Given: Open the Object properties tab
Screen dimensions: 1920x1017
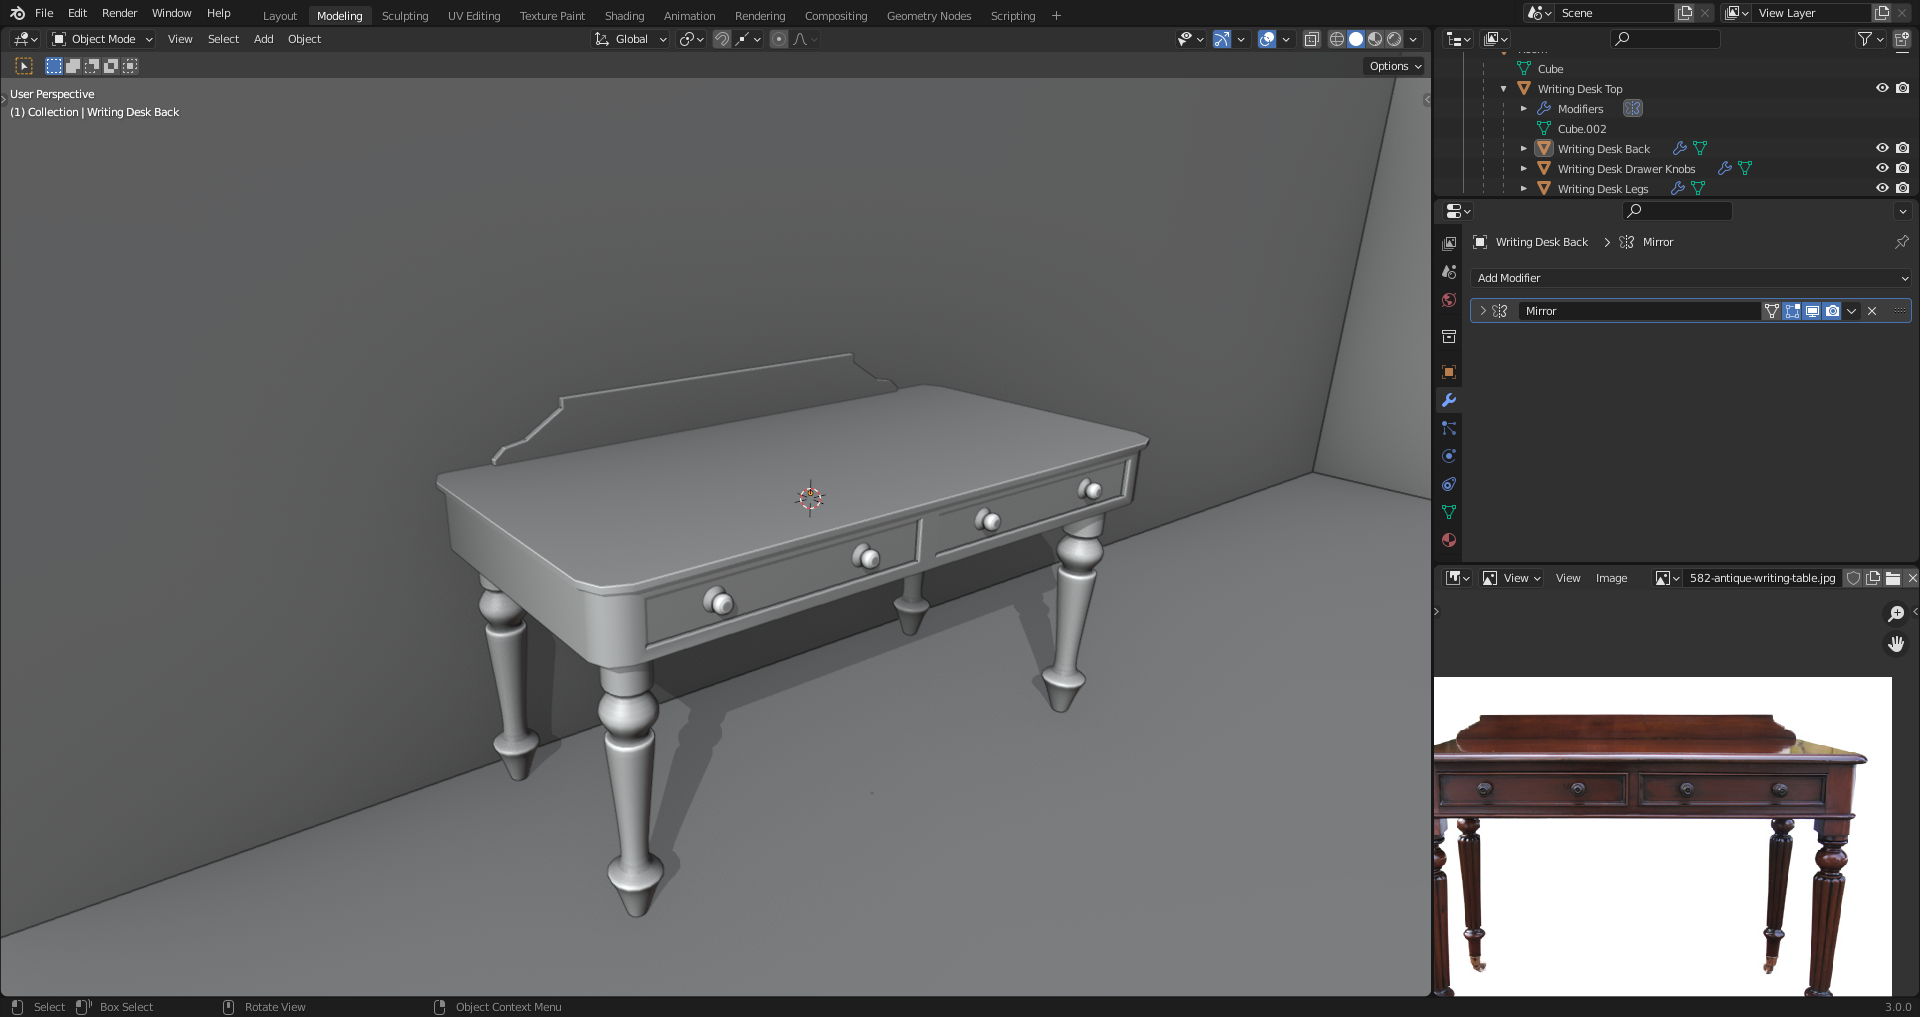Looking at the screenshot, I should coord(1449,372).
